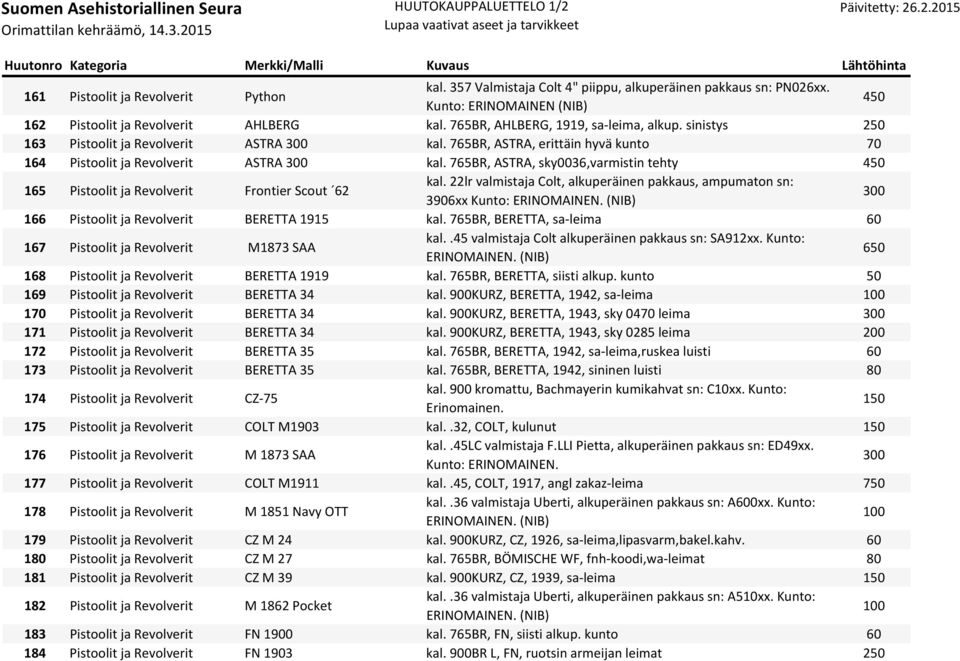Click the 'AHLBERG' model cell

[x=272, y=125]
